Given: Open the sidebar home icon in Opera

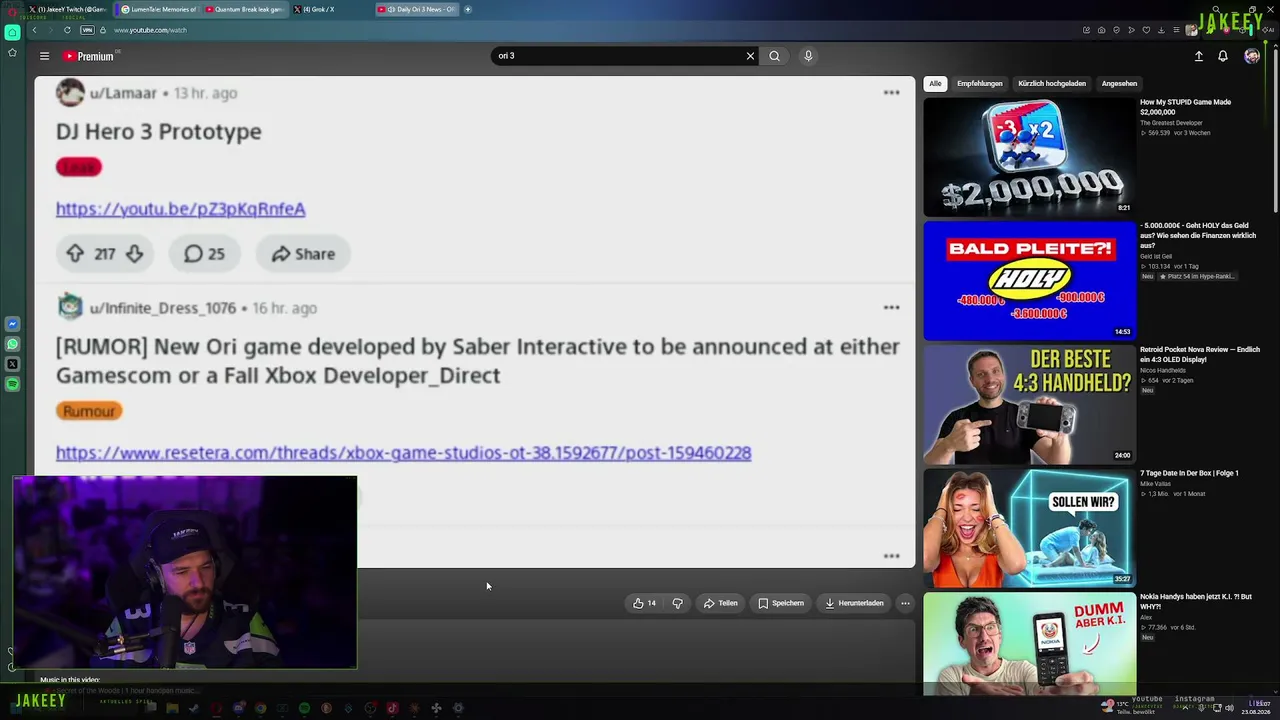Looking at the screenshot, I should pos(12,32).
